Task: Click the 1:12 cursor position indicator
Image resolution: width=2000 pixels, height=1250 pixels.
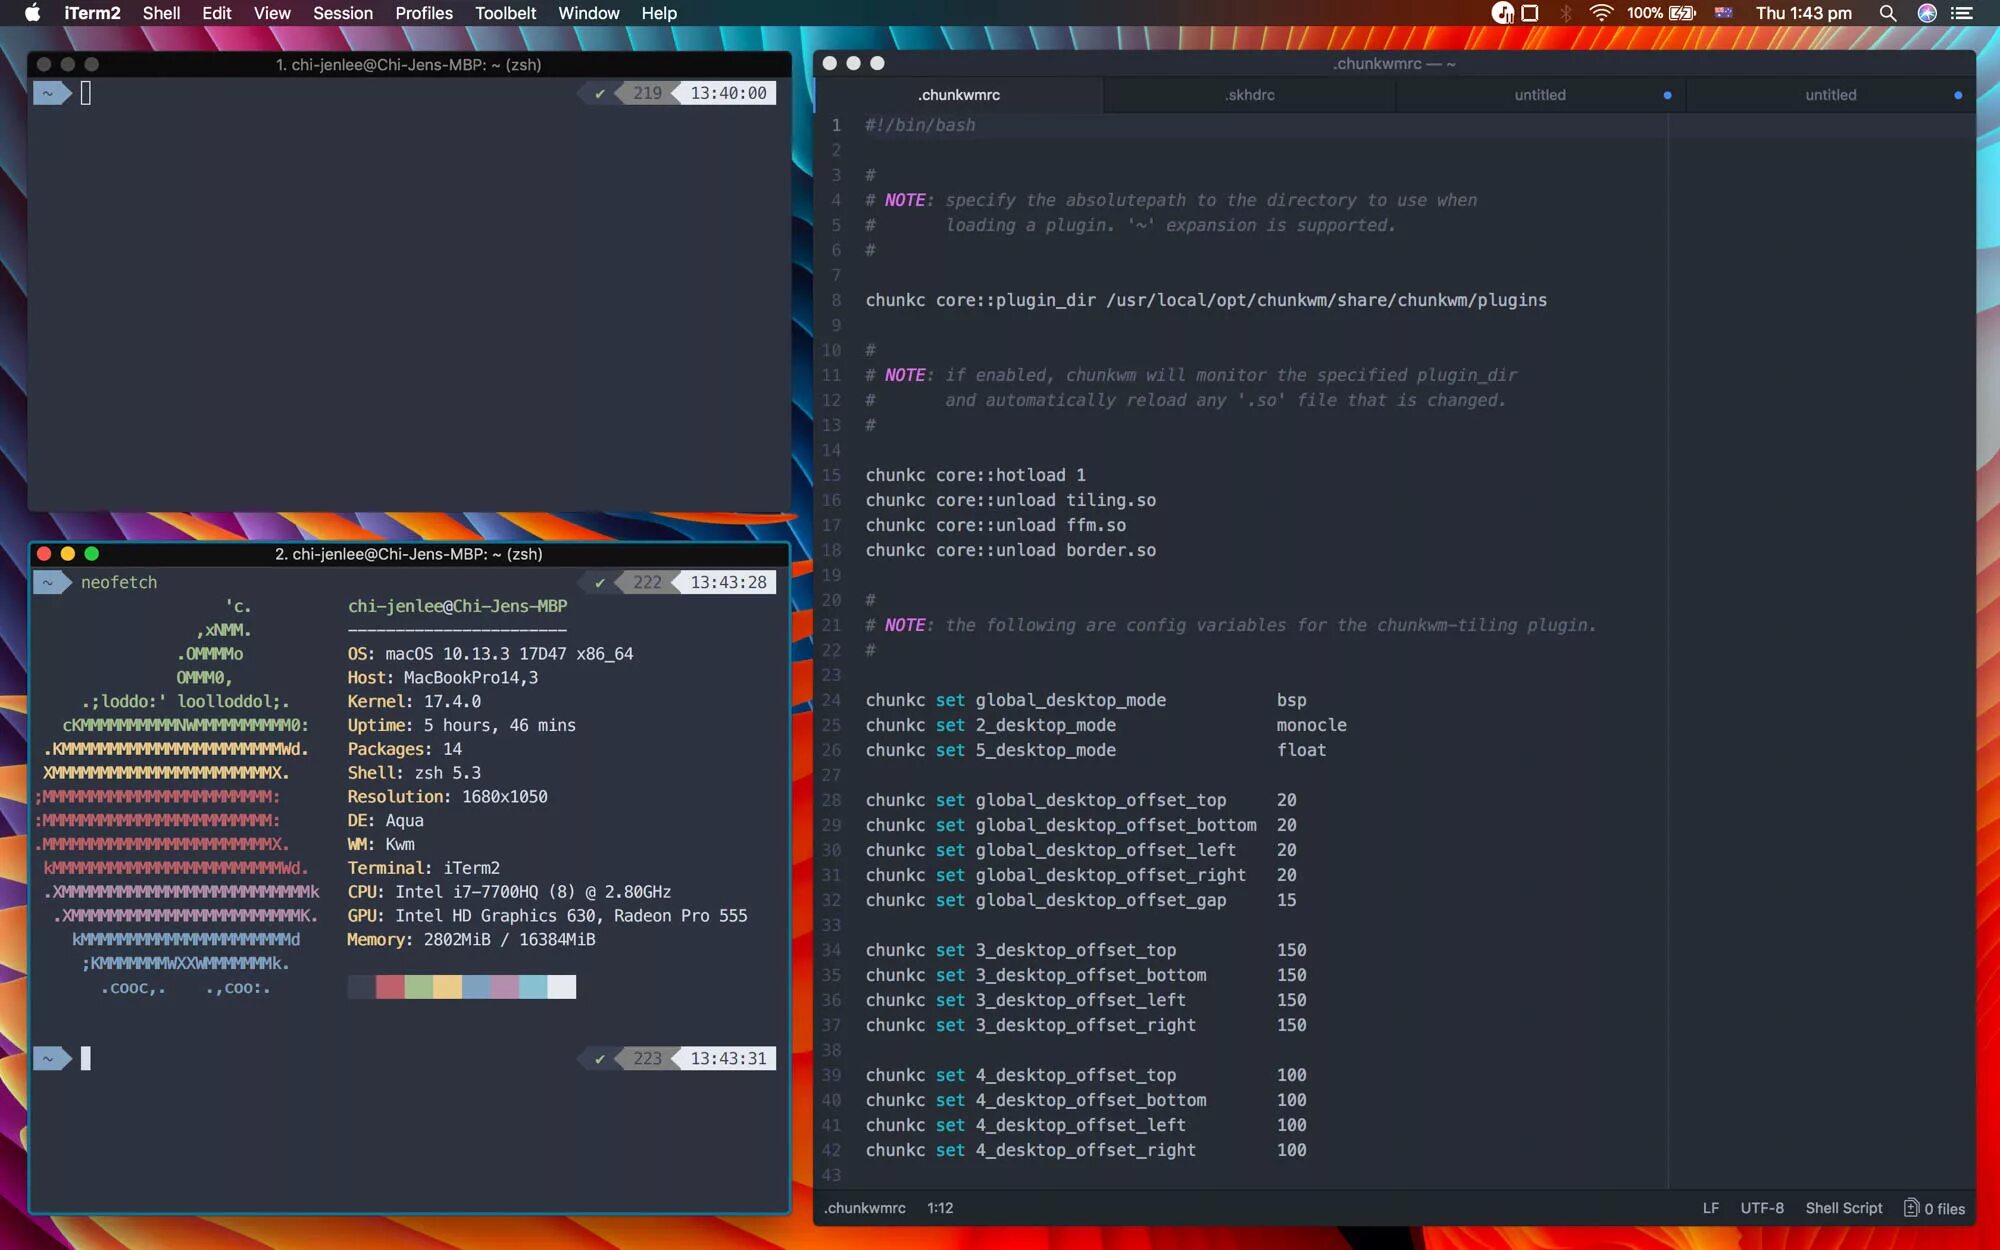Action: point(939,1208)
